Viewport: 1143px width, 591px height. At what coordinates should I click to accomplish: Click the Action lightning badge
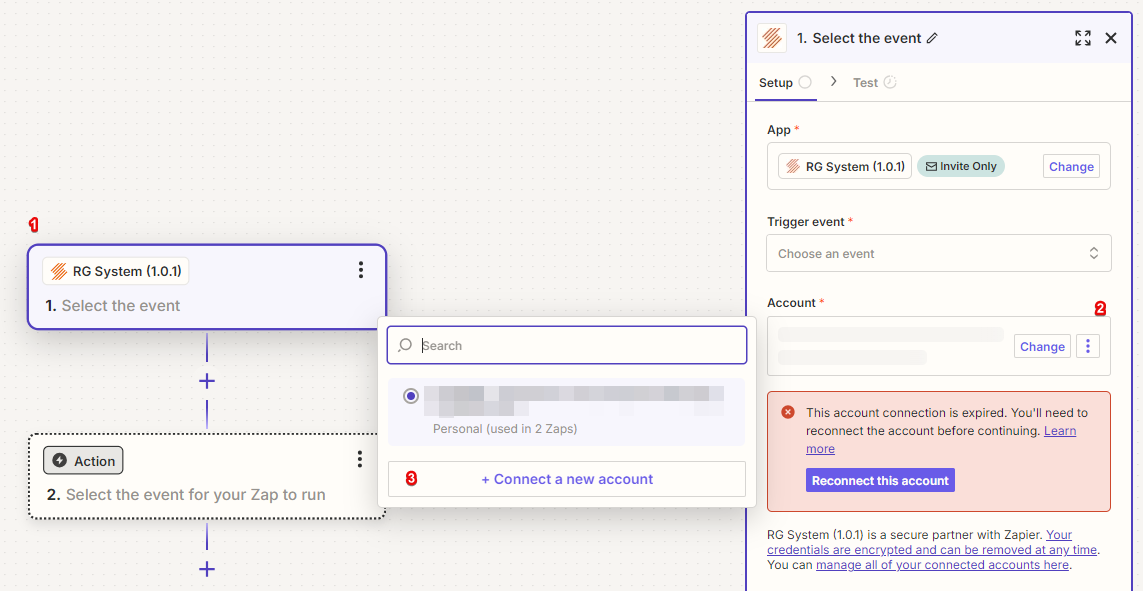(83, 461)
